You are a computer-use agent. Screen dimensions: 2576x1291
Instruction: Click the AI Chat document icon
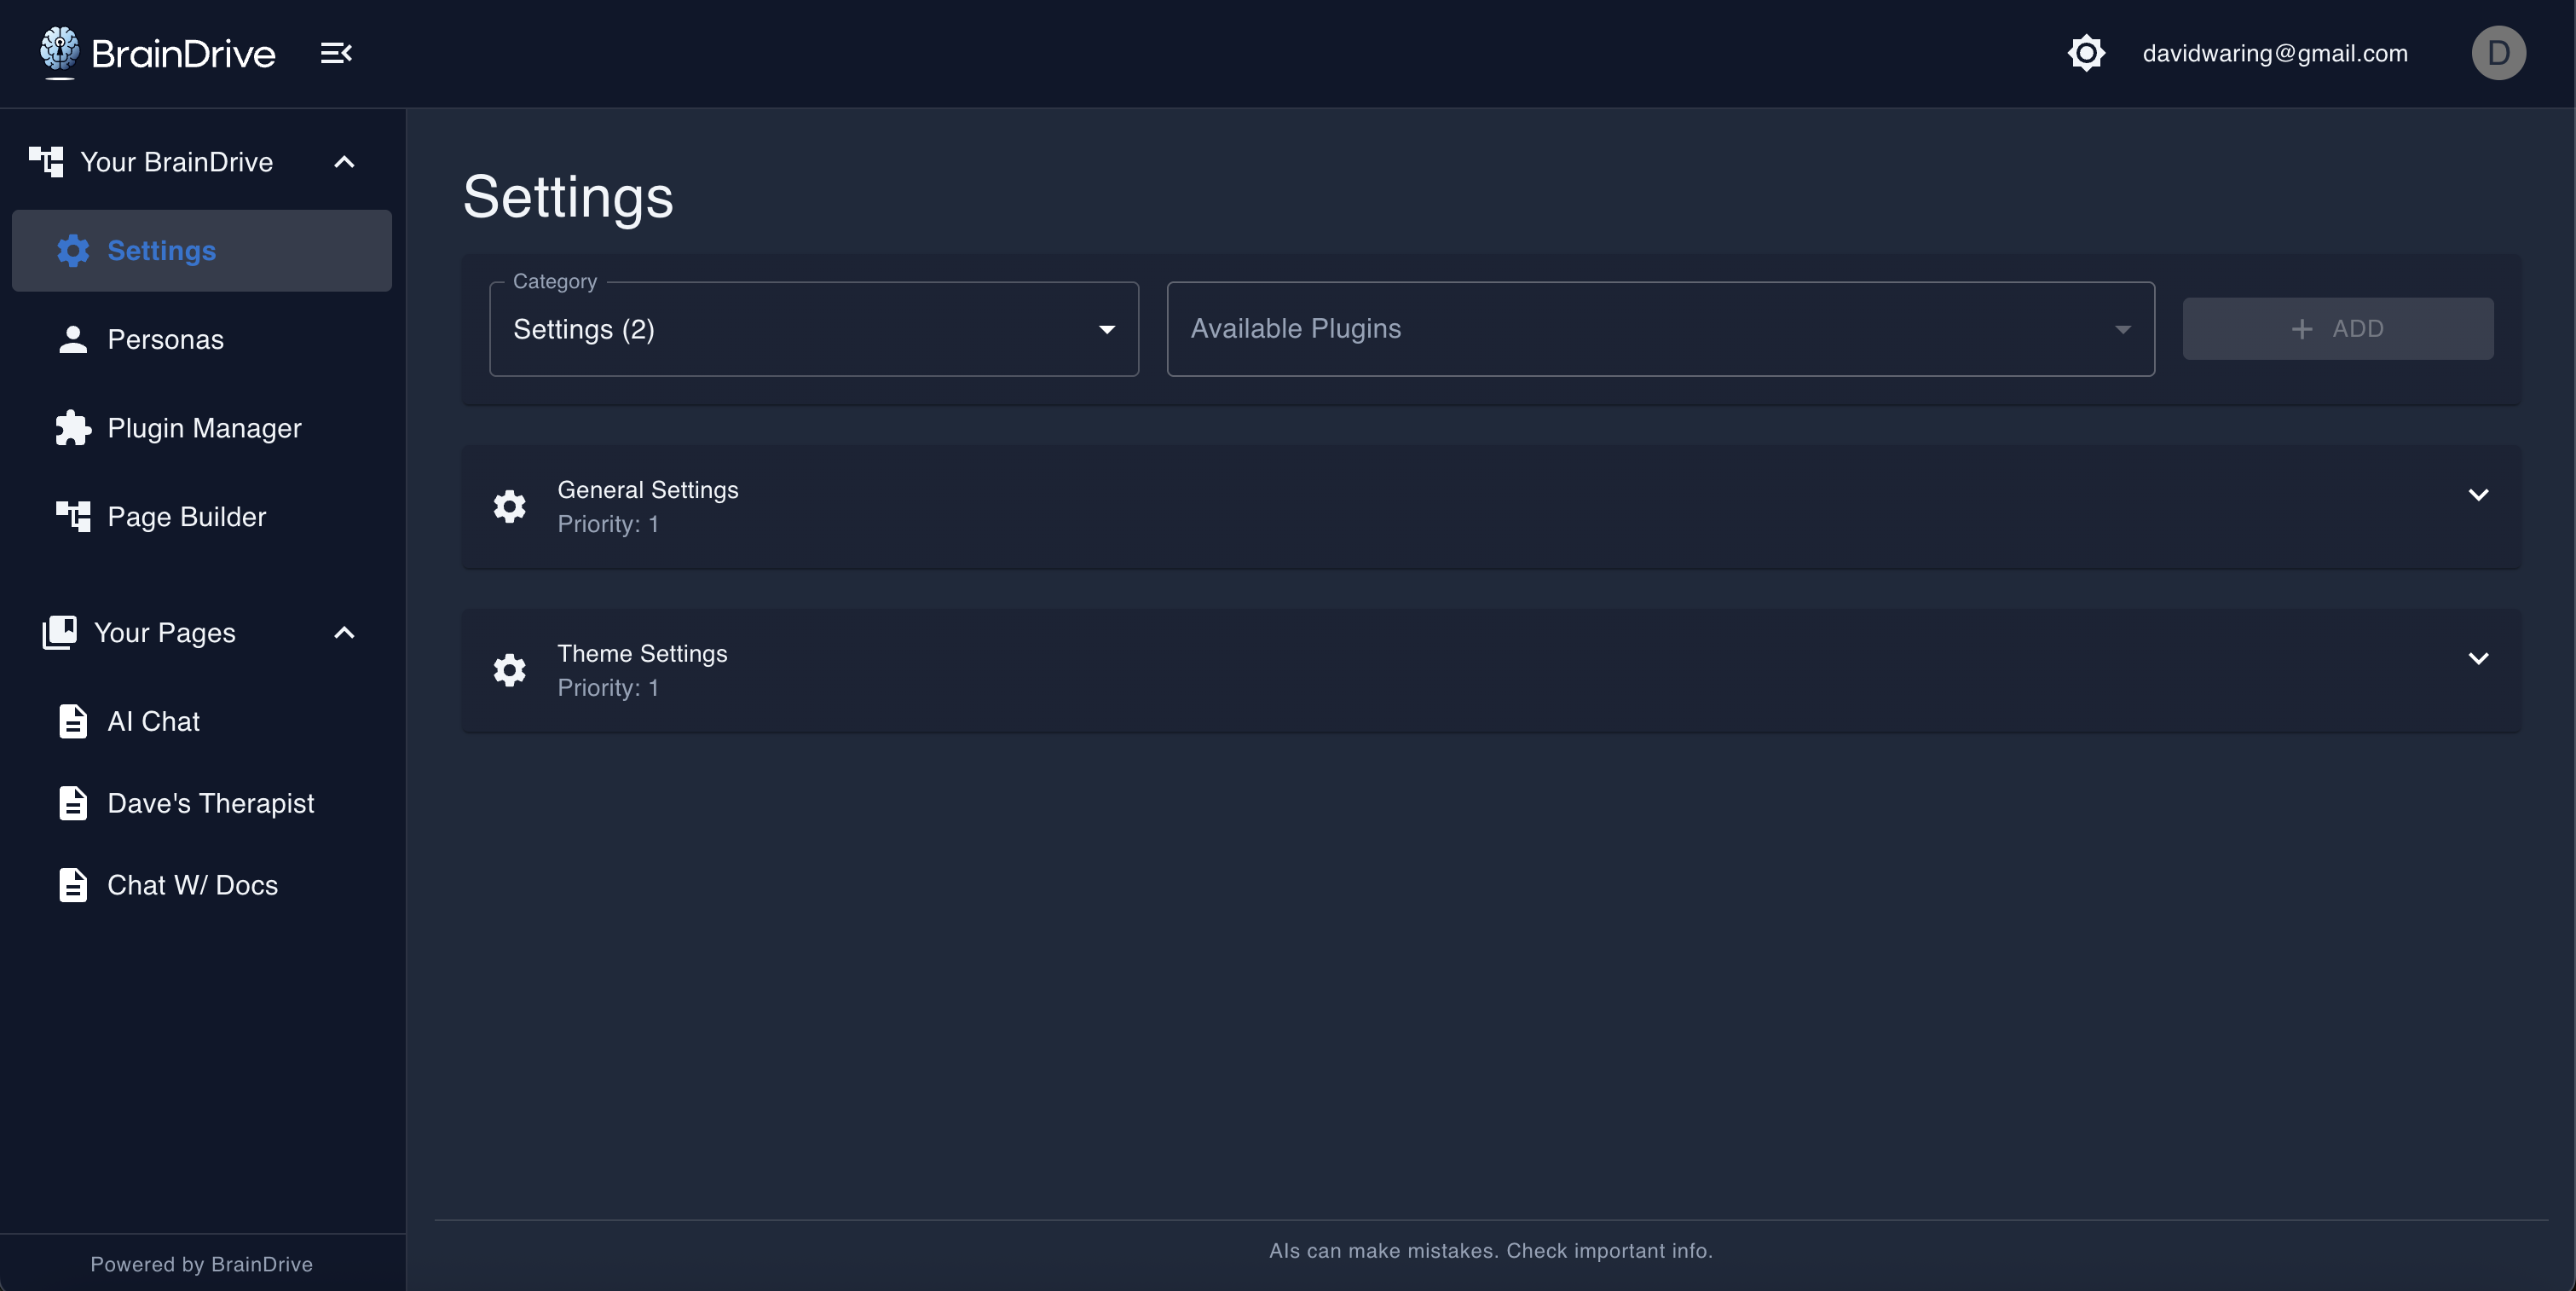coord(73,721)
